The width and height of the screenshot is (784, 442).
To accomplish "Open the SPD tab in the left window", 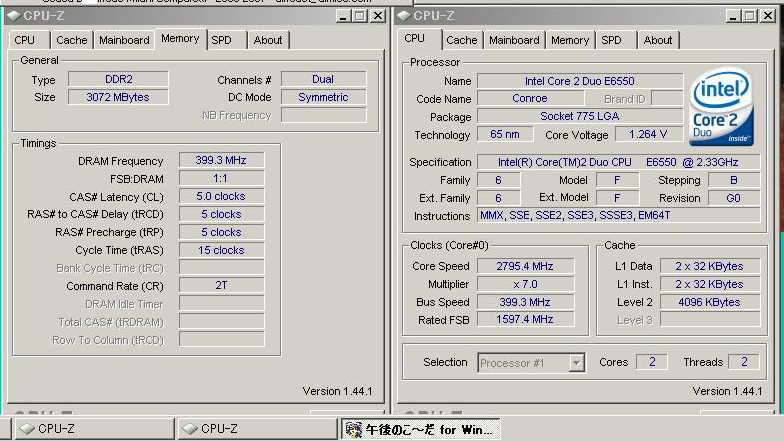I will pos(222,40).
